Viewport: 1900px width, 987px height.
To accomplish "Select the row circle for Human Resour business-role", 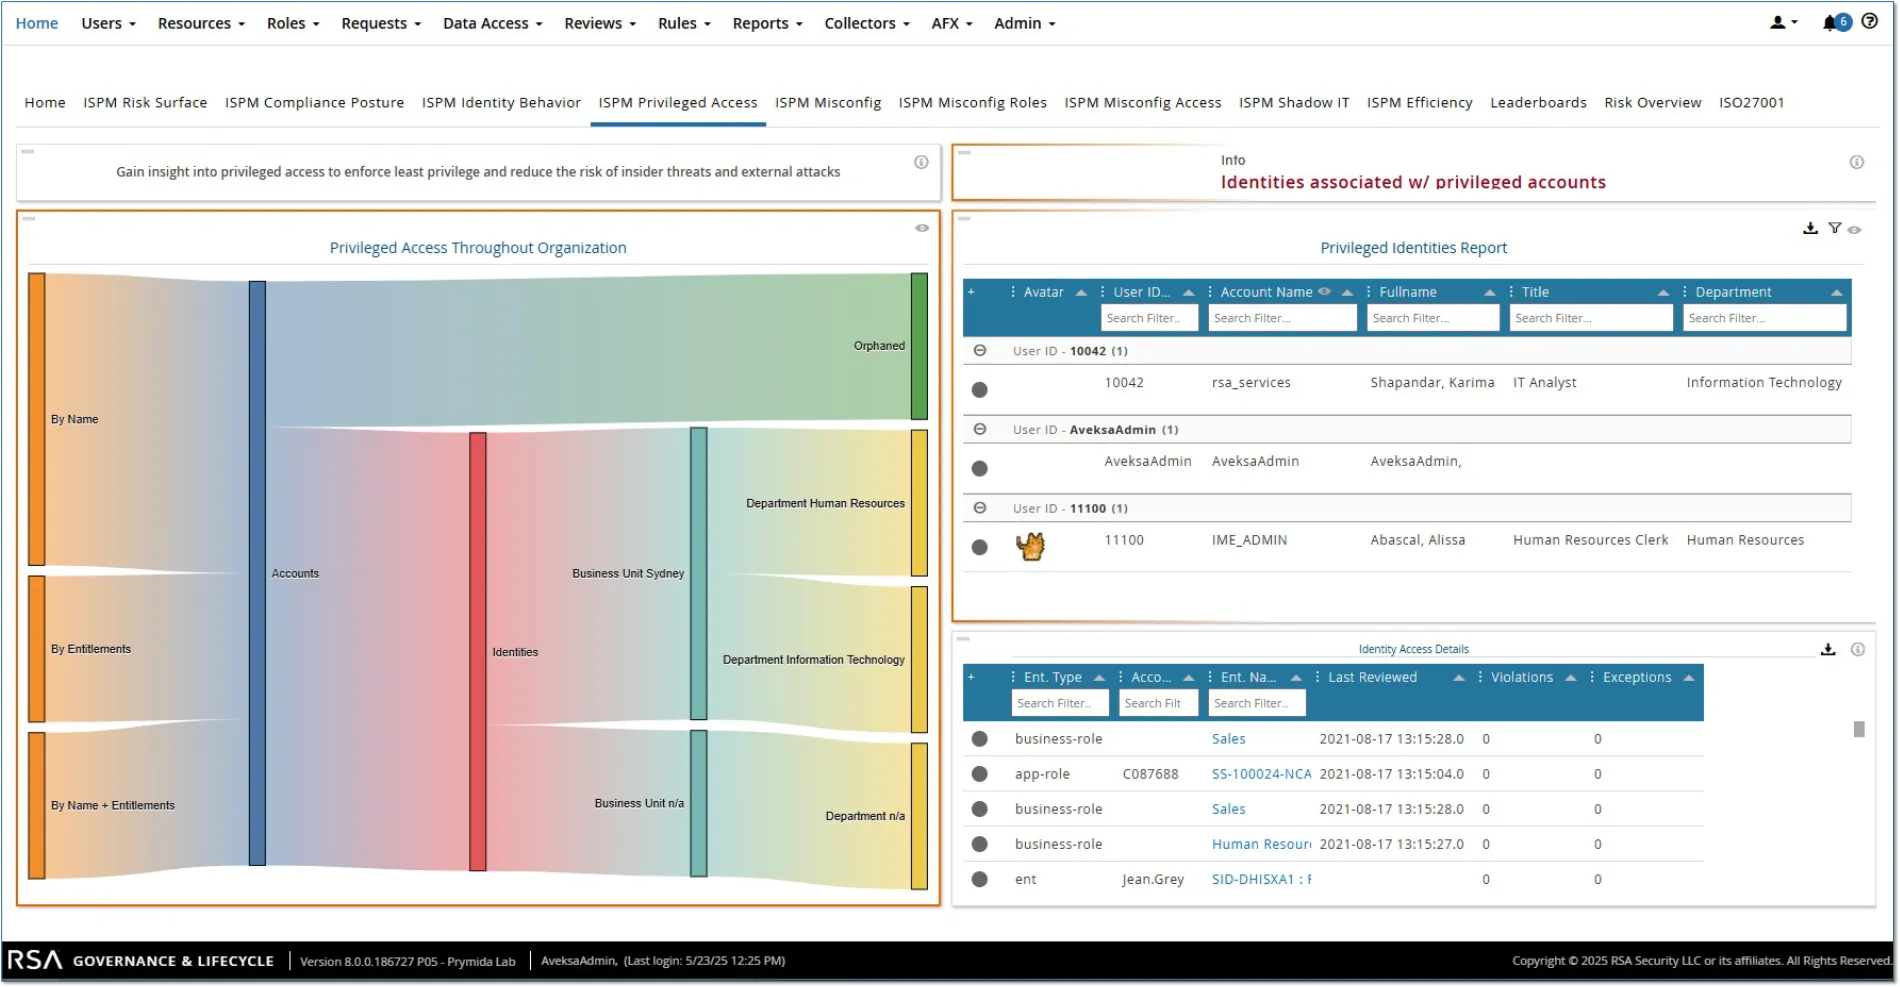I will tap(980, 844).
